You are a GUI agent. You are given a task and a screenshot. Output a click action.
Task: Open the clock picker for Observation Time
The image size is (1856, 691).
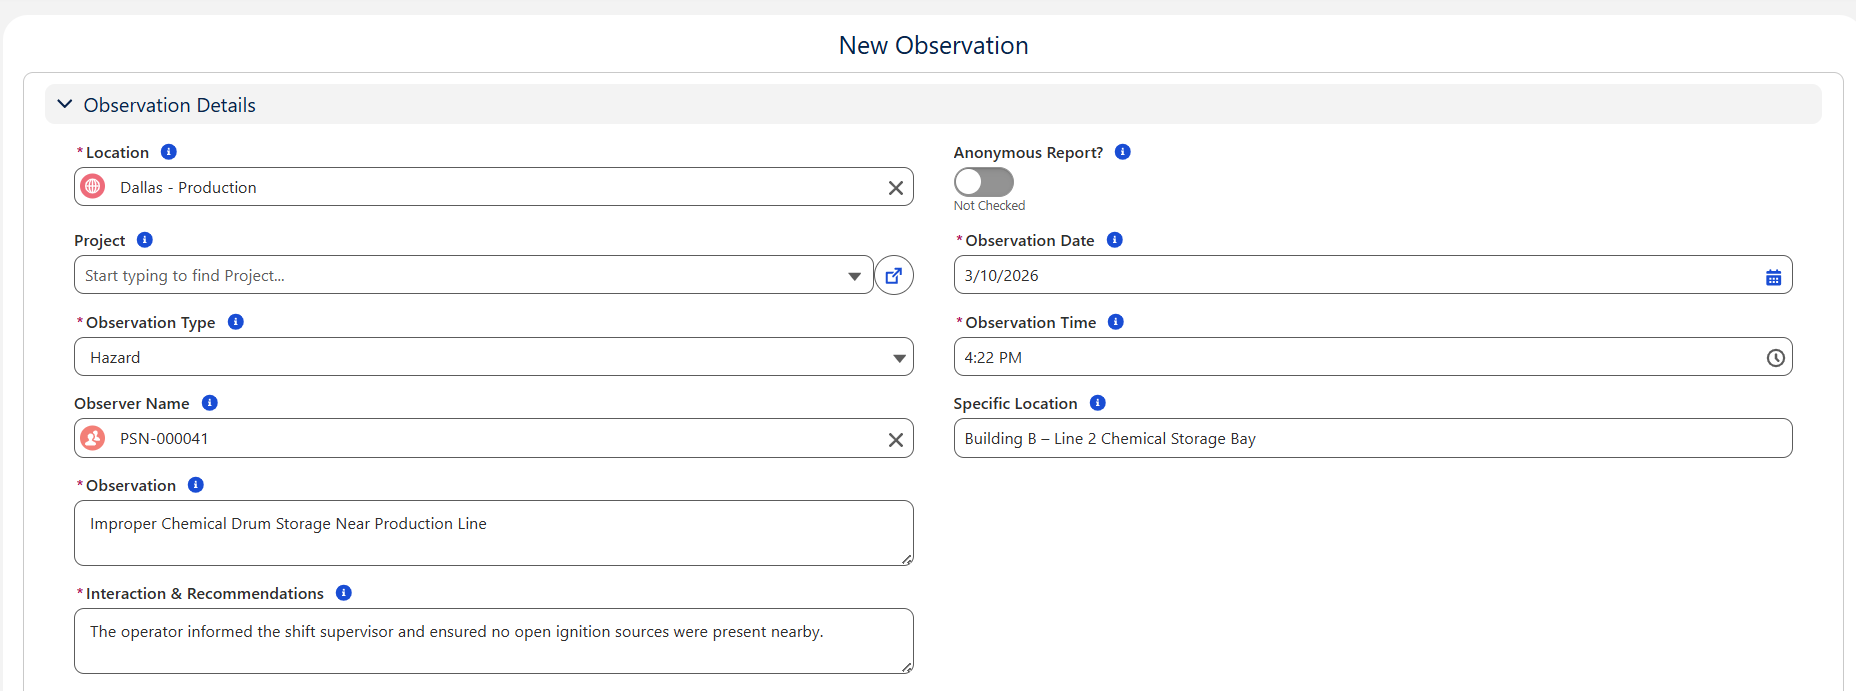tap(1775, 358)
